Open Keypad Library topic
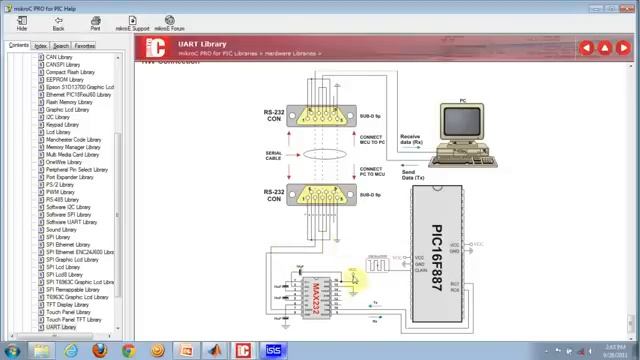The width and height of the screenshot is (640, 360). tap(62, 124)
